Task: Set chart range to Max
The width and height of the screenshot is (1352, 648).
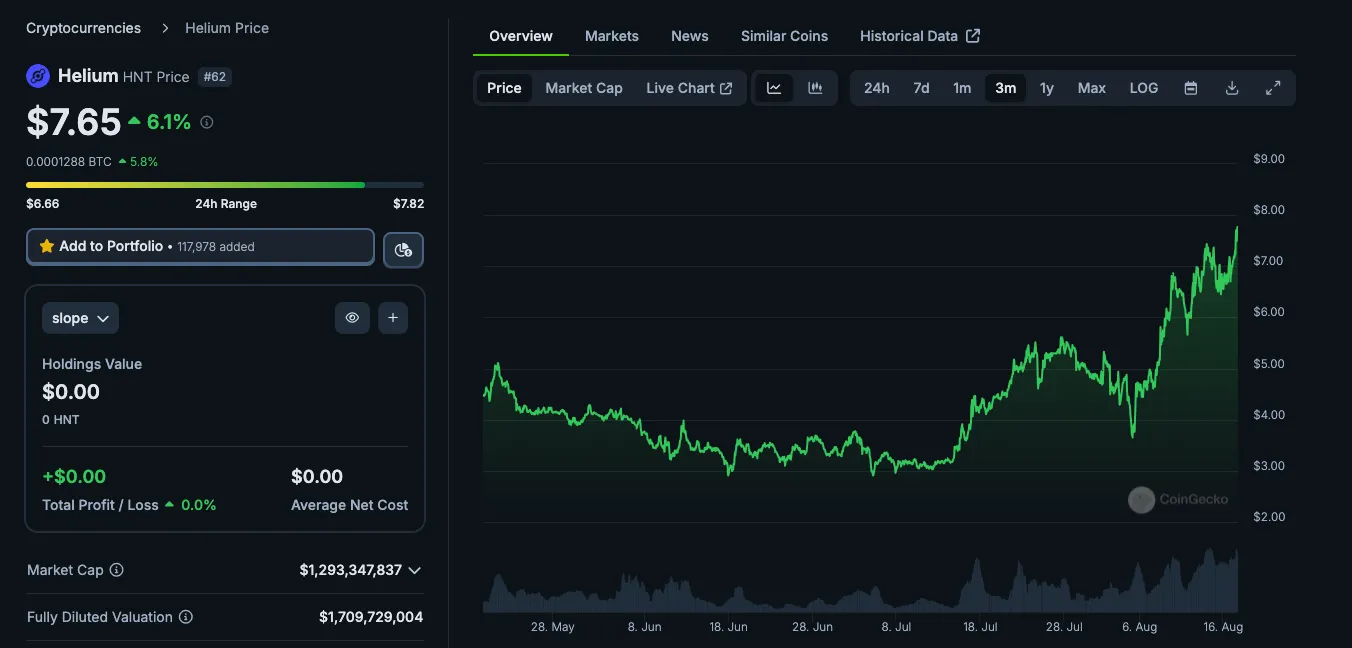Action: (1092, 88)
